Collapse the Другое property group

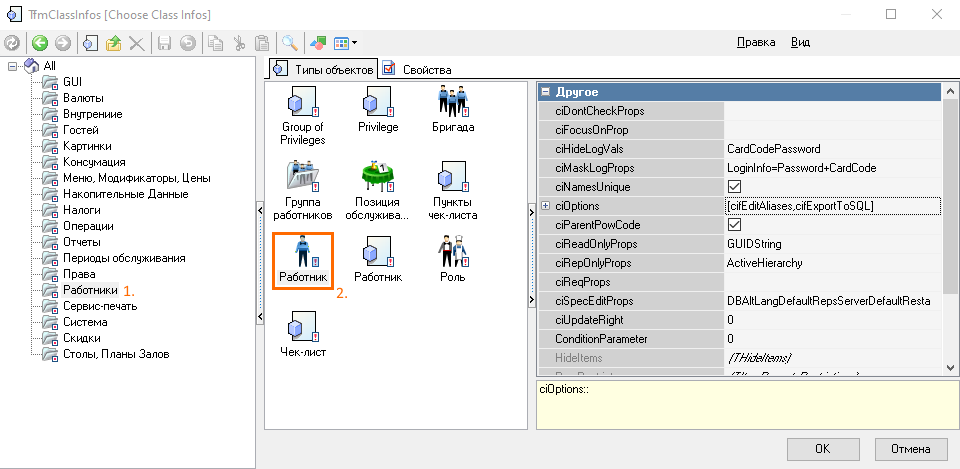546,92
